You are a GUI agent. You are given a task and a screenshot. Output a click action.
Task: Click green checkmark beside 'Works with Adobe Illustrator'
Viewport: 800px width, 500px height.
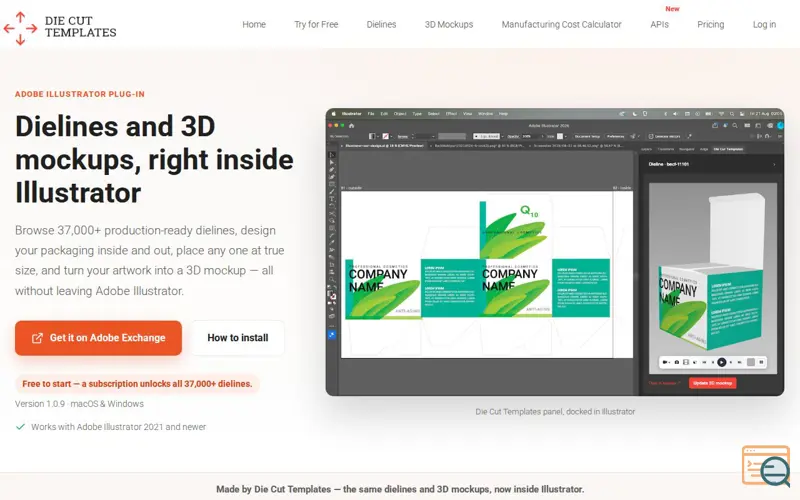[x=20, y=427]
